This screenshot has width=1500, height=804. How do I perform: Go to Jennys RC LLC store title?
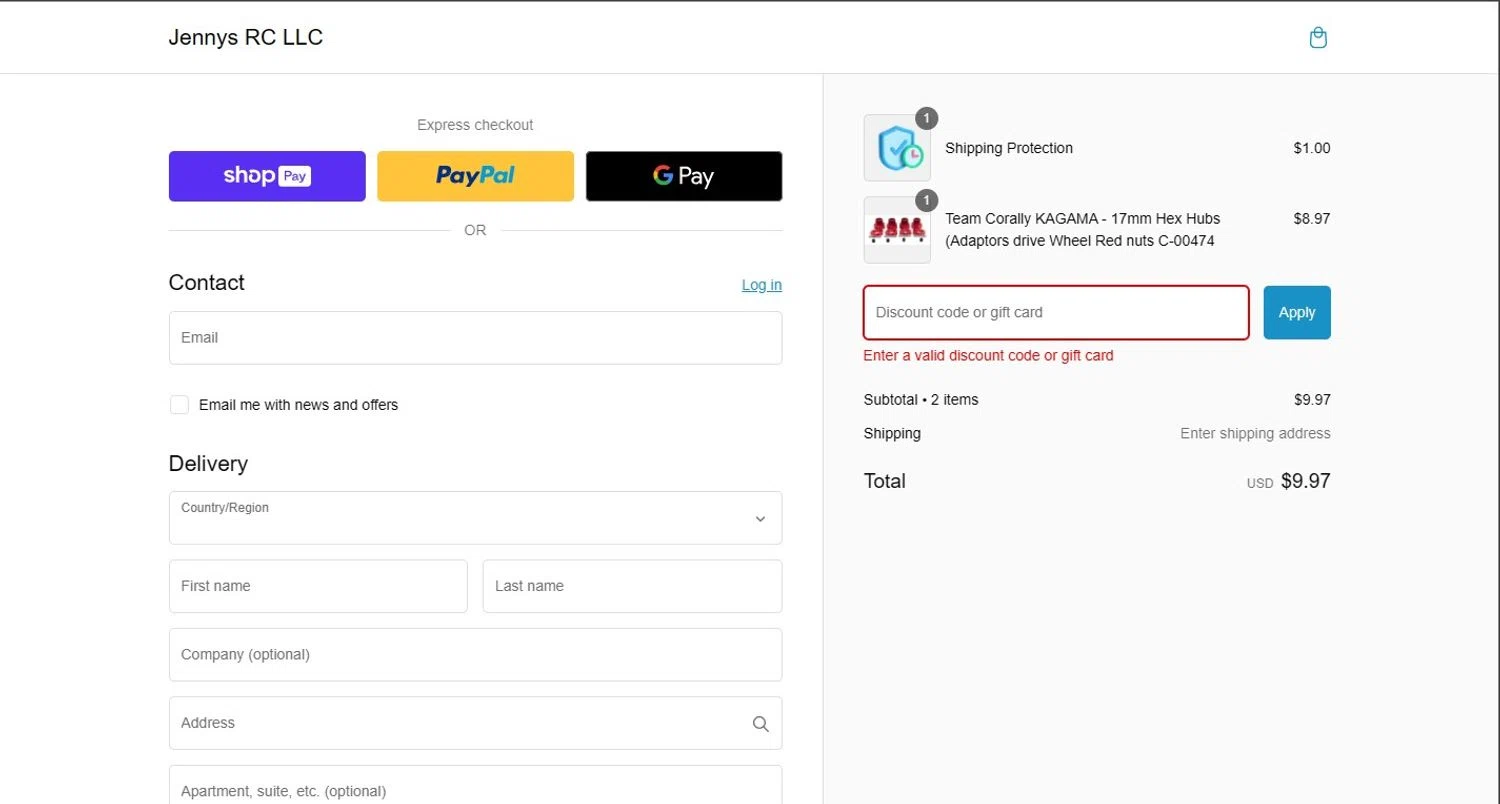246,38
